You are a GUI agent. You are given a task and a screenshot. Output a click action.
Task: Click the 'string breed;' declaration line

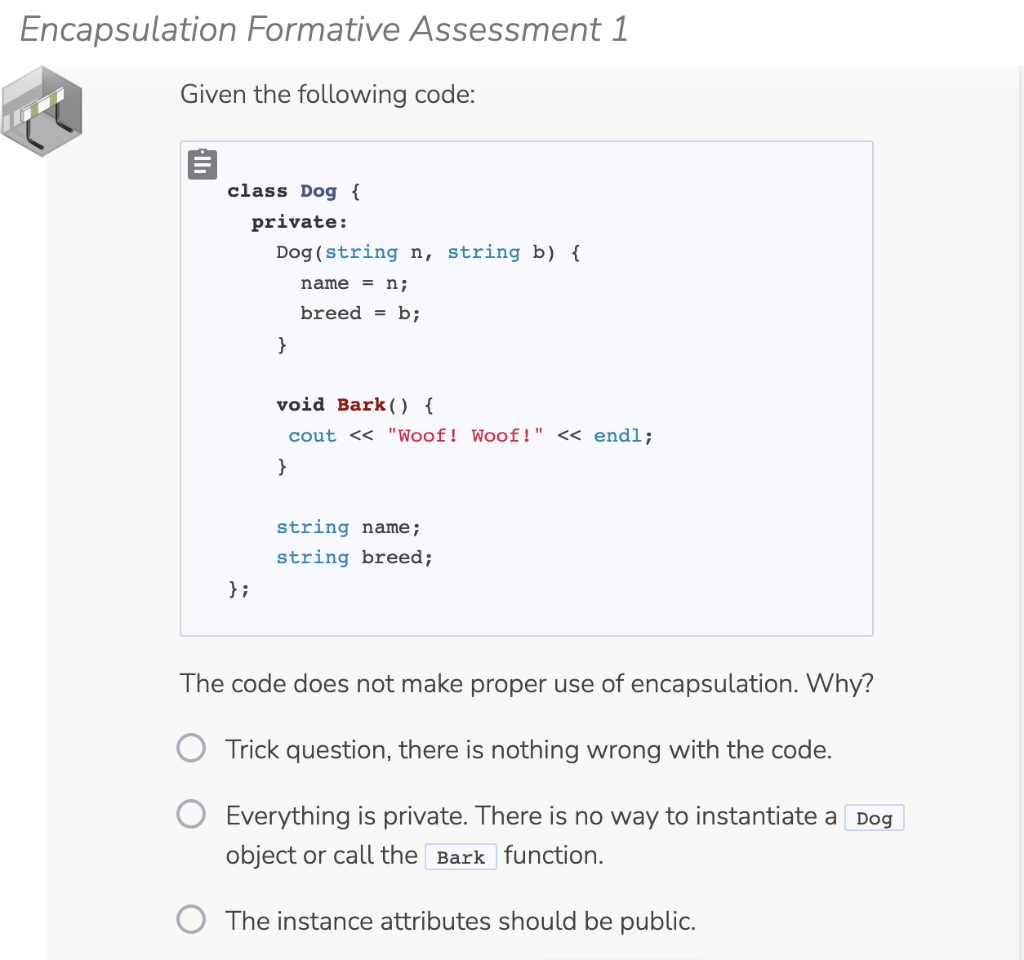(354, 557)
